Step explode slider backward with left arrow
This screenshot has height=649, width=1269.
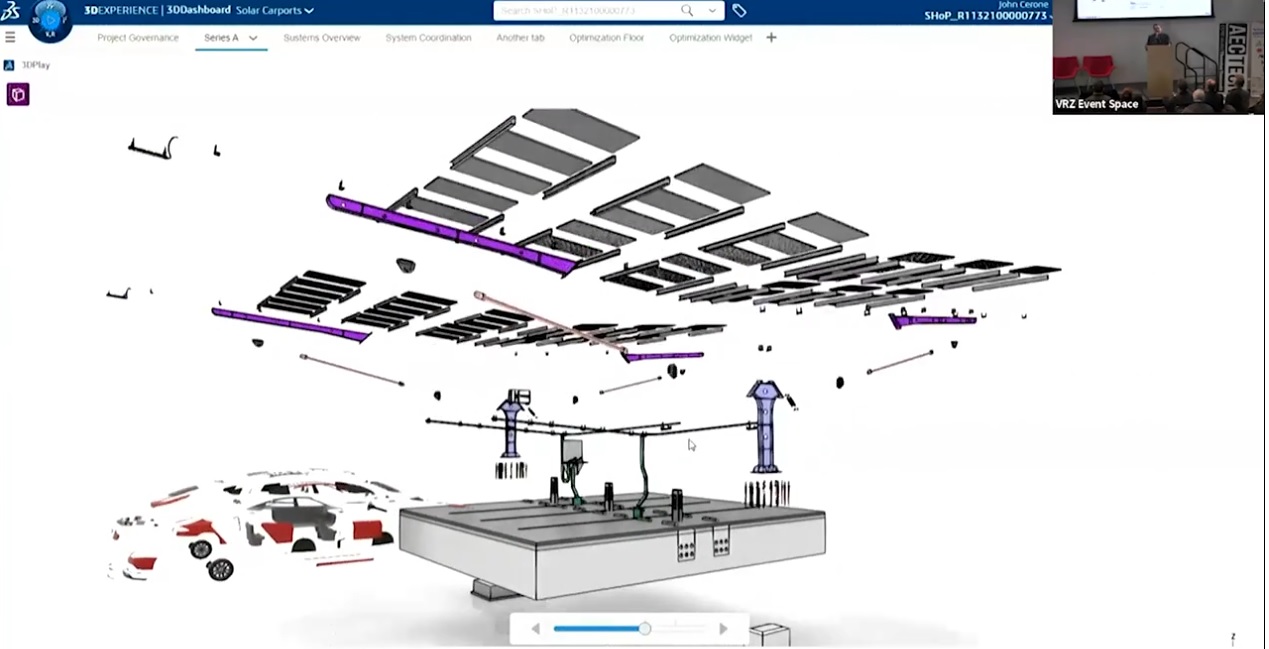coord(536,629)
